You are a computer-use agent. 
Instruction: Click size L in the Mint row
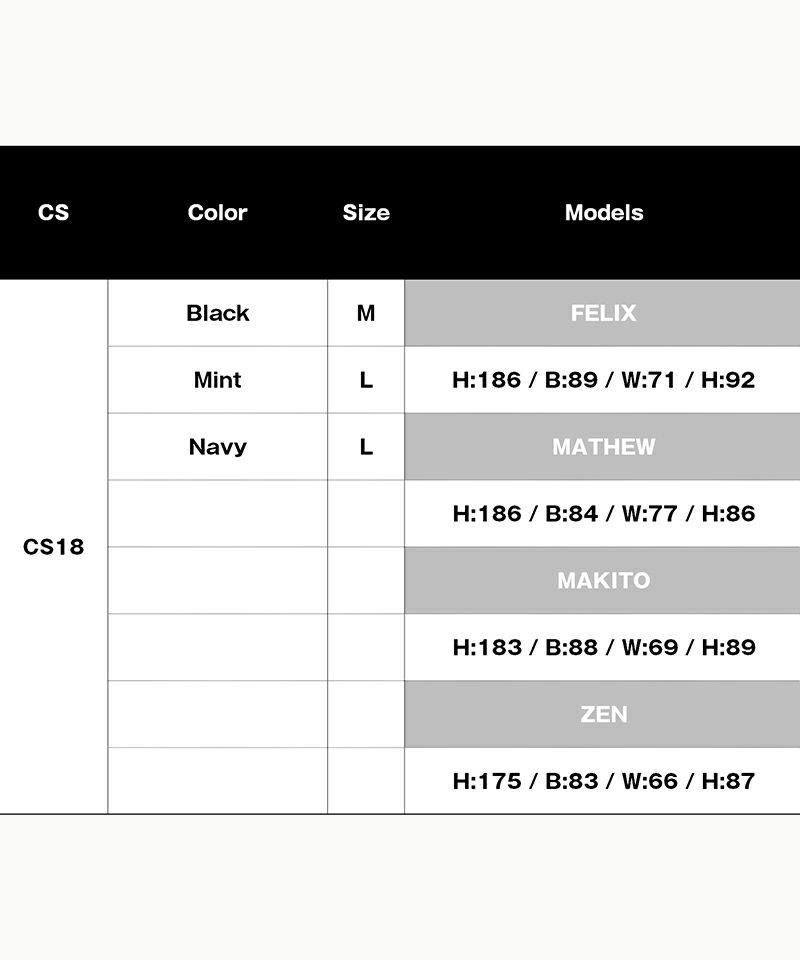[366, 380]
